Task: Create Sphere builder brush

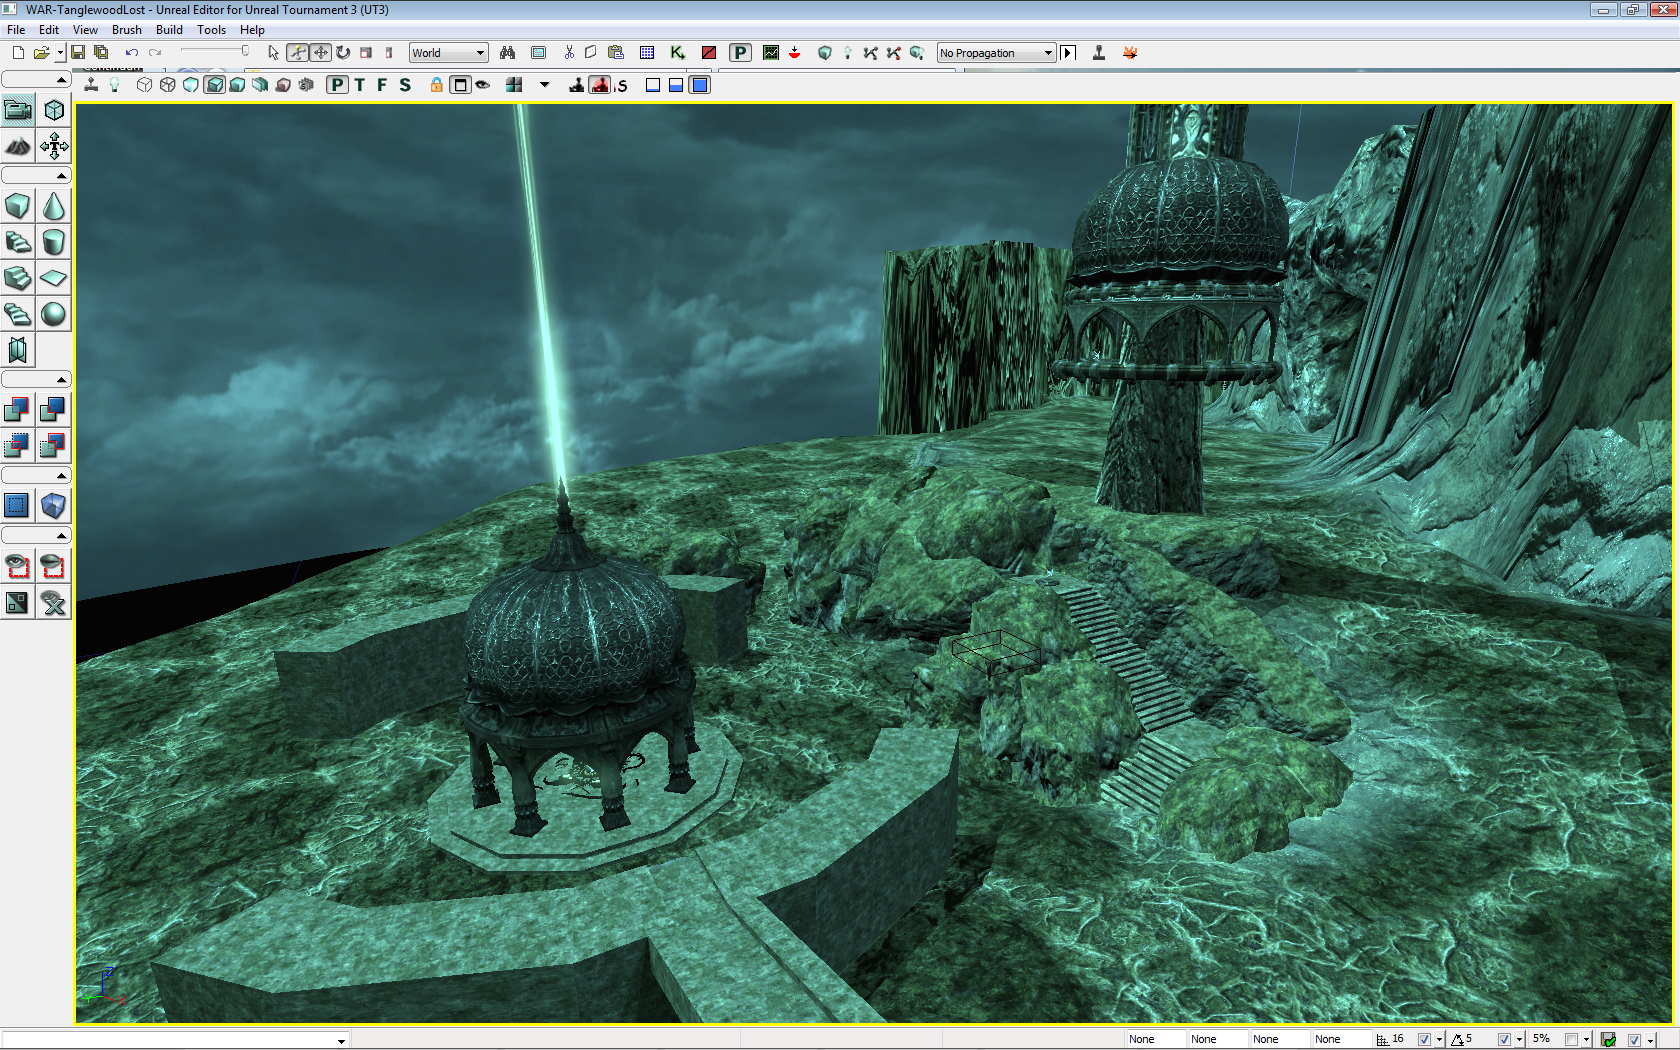Action: point(54,315)
